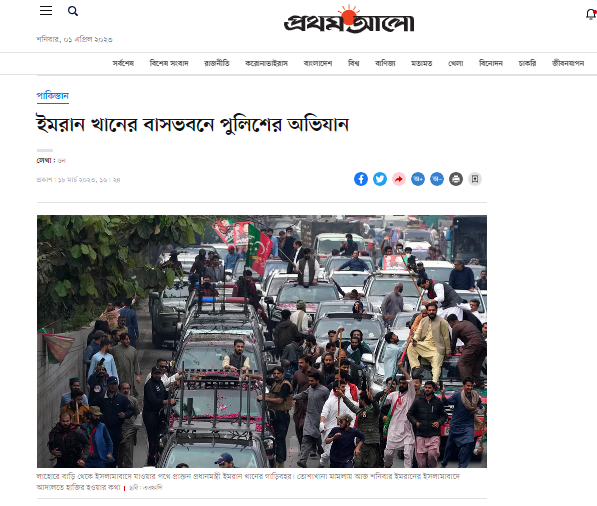Open the সর্বশেষ menu item
Image resolution: width=597 pixels, height=506 pixels.
pyautogui.click(x=123, y=63)
